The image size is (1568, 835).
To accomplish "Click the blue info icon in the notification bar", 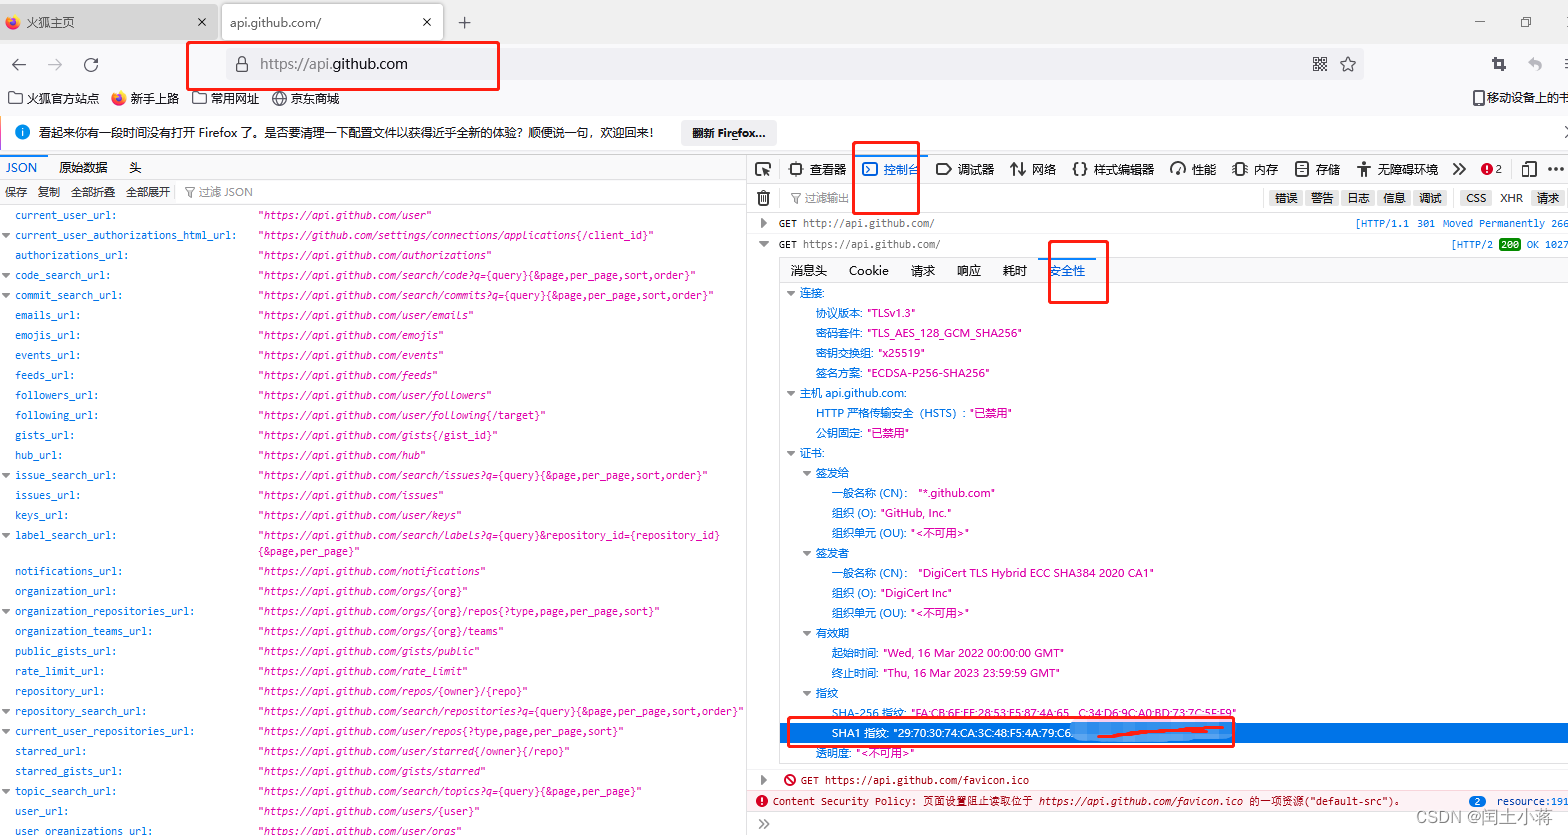I will click(x=22, y=132).
